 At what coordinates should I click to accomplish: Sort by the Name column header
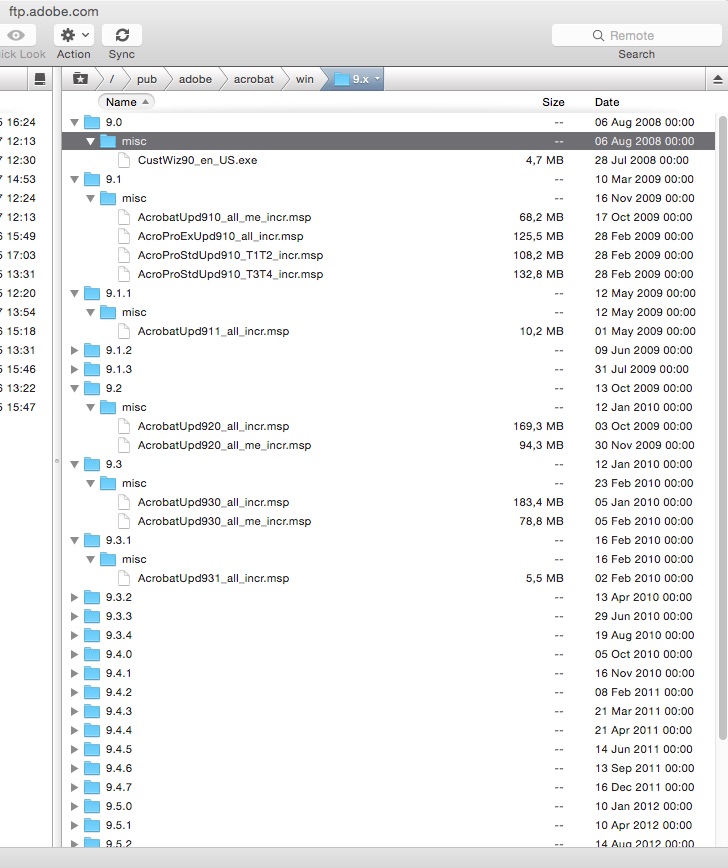coord(126,102)
